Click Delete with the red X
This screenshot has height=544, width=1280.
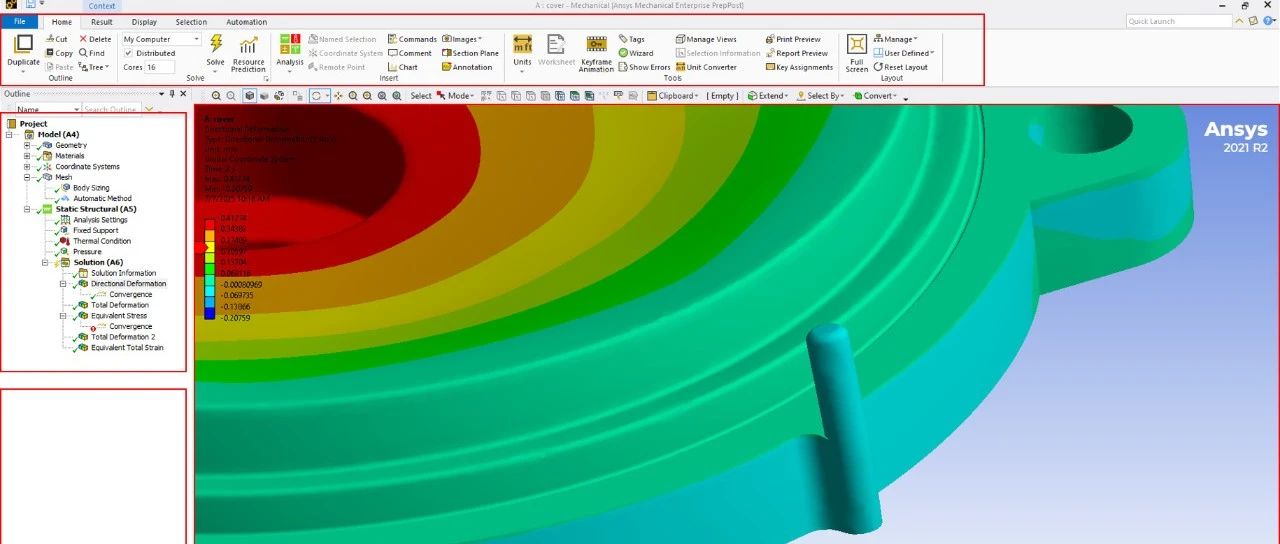coord(95,39)
